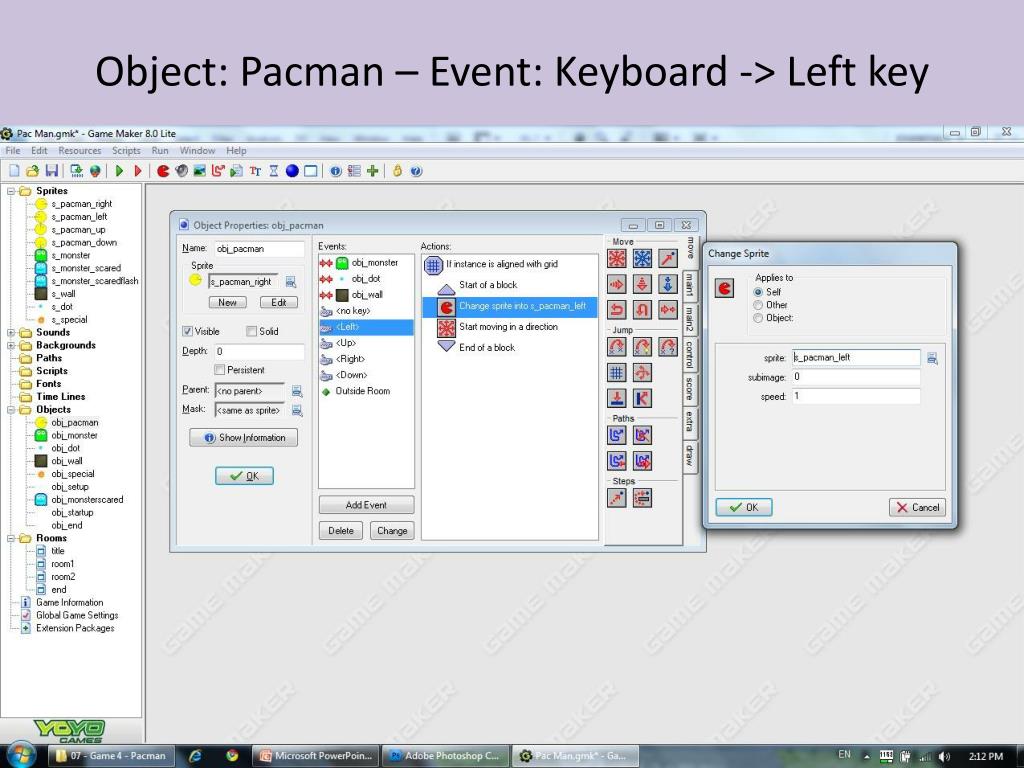1024x768 pixels.
Task: Collapse the Sprites folder in tree
Action: [x=12, y=191]
